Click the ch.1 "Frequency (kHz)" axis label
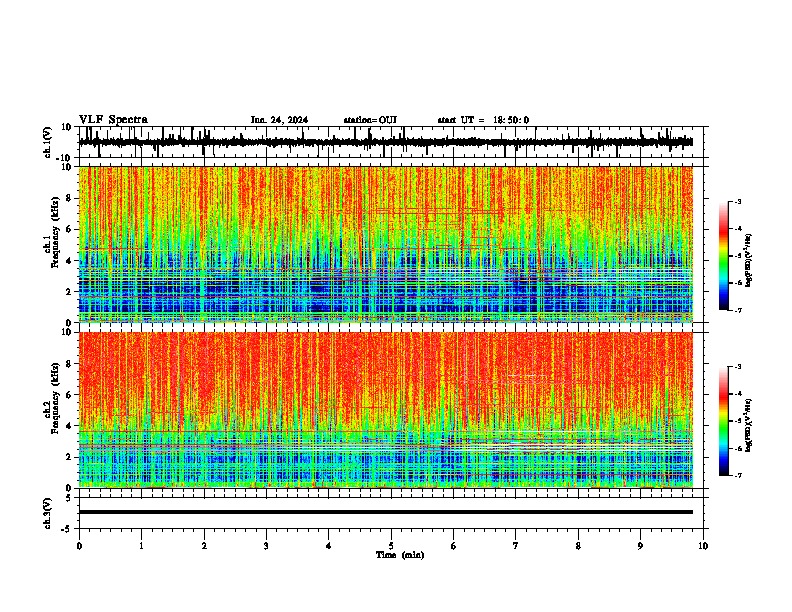 55,233
